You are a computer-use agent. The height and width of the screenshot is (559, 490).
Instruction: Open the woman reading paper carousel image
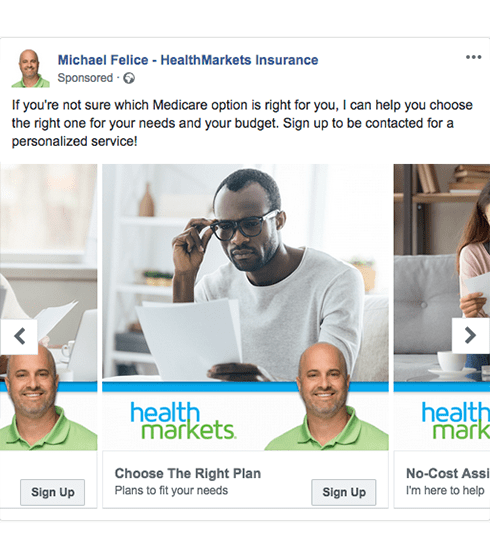[x=442, y=273]
